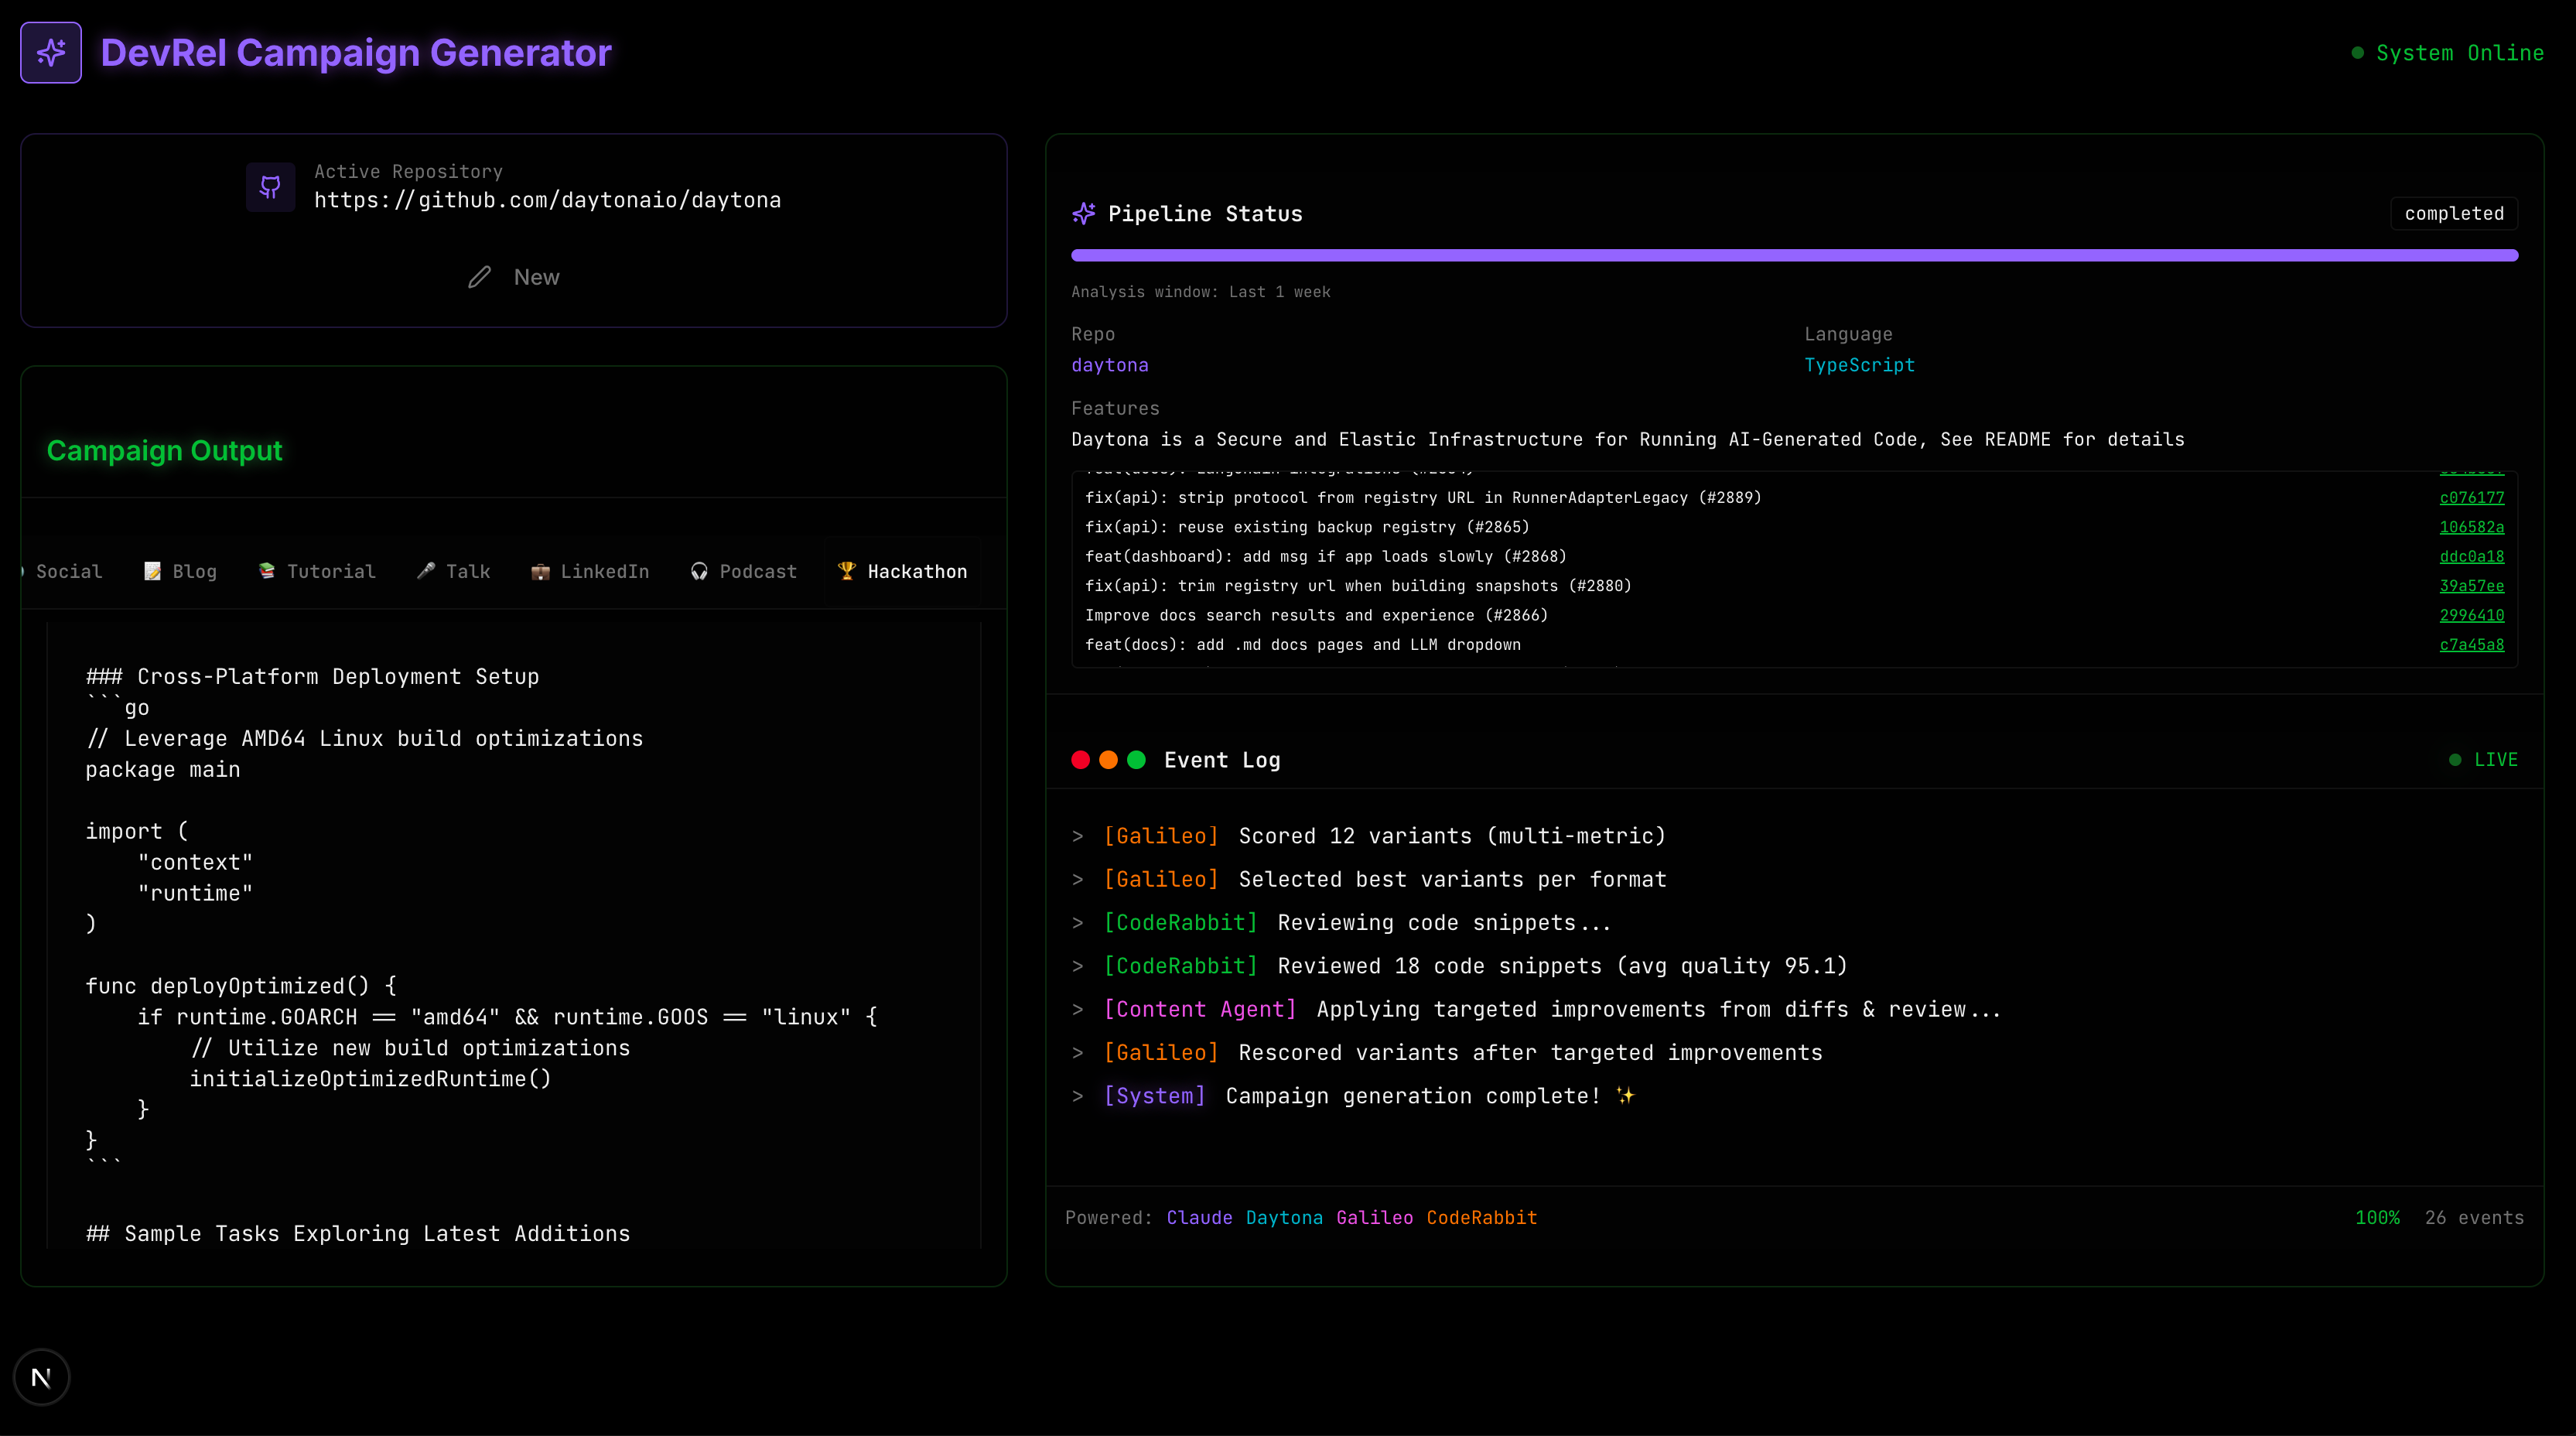The height and width of the screenshot is (1436, 2576).
Task: Open the LinkedIn tab
Action: coord(590,571)
